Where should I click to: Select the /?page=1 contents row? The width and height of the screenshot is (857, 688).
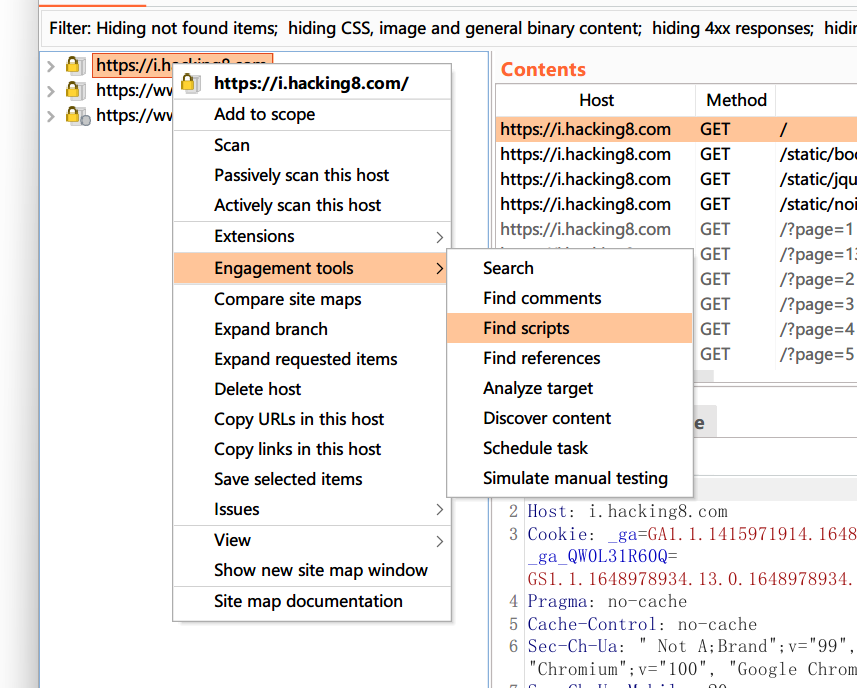[677, 230]
